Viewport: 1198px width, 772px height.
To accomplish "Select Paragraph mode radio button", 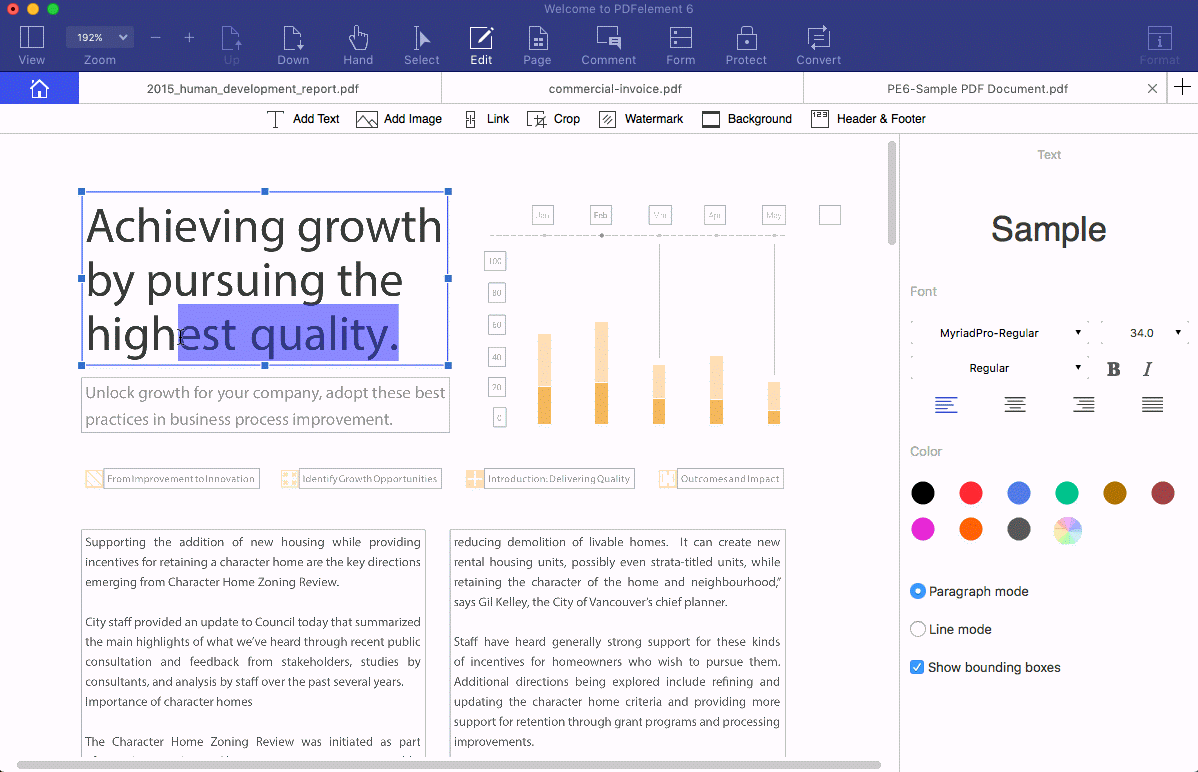I will (918, 591).
